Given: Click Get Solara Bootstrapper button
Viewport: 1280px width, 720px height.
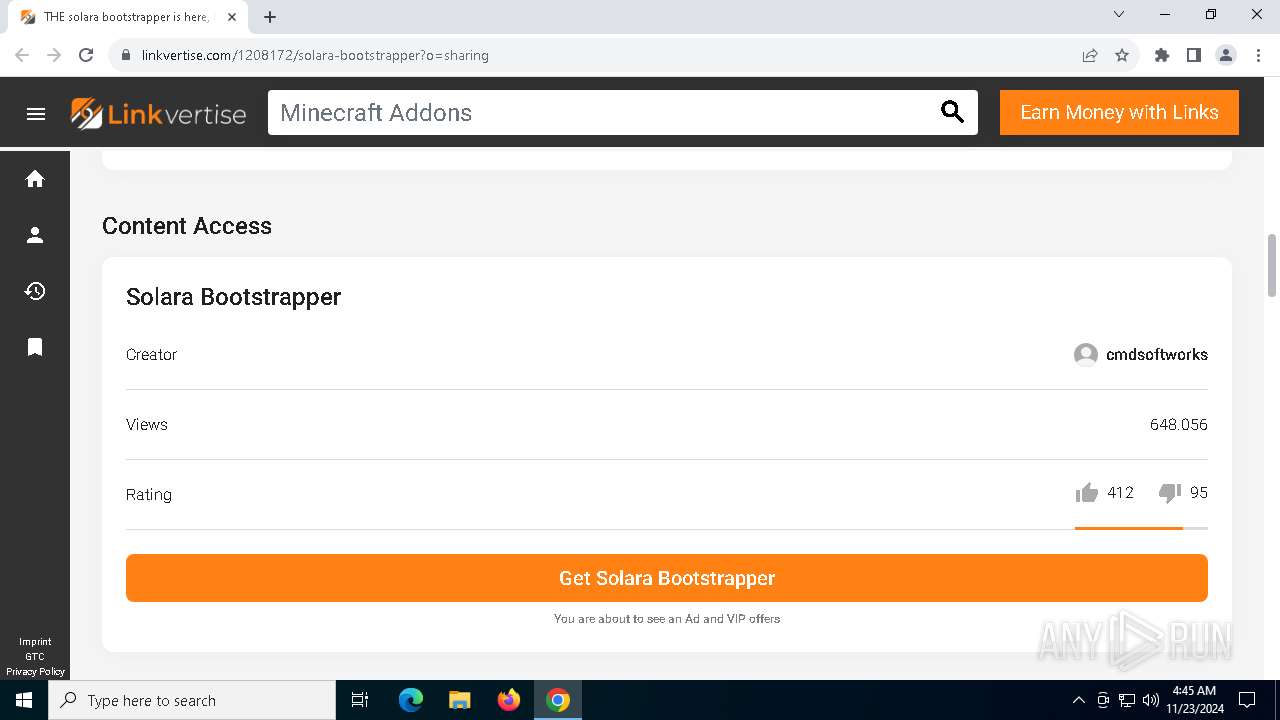Looking at the screenshot, I should point(667,578).
